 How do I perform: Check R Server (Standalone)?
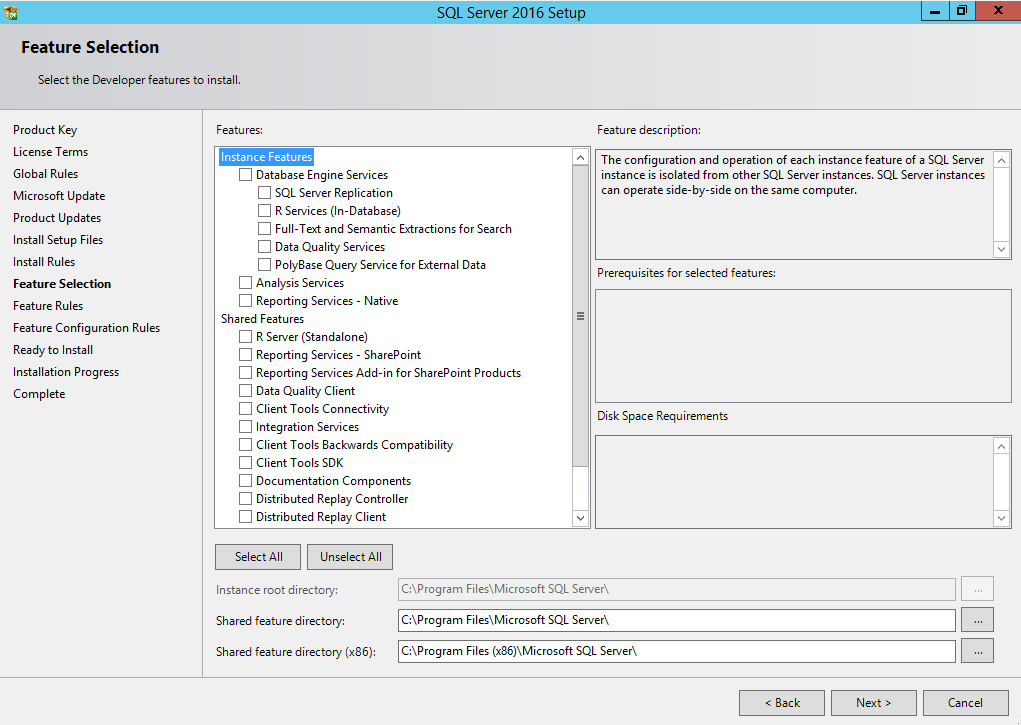point(245,337)
